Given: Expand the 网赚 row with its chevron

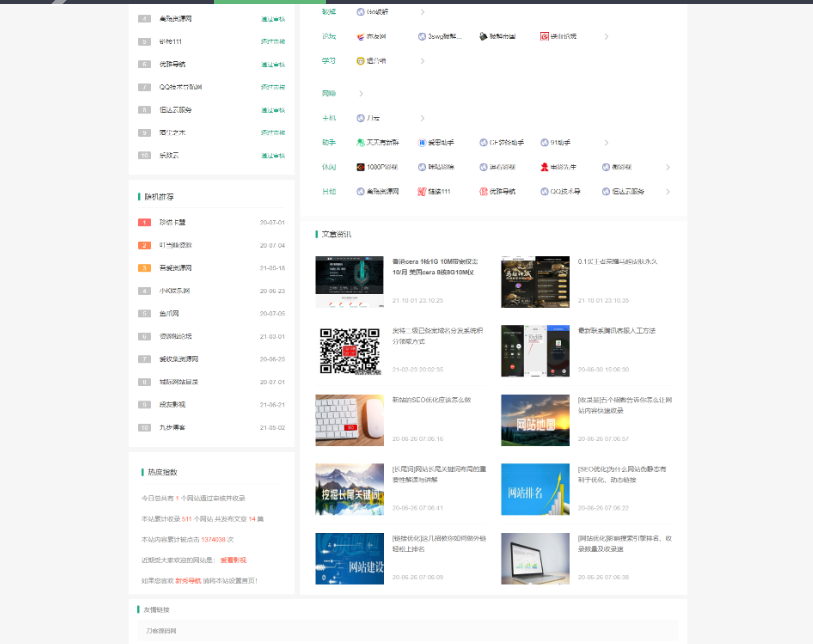Looking at the screenshot, I should coord(361,93).
